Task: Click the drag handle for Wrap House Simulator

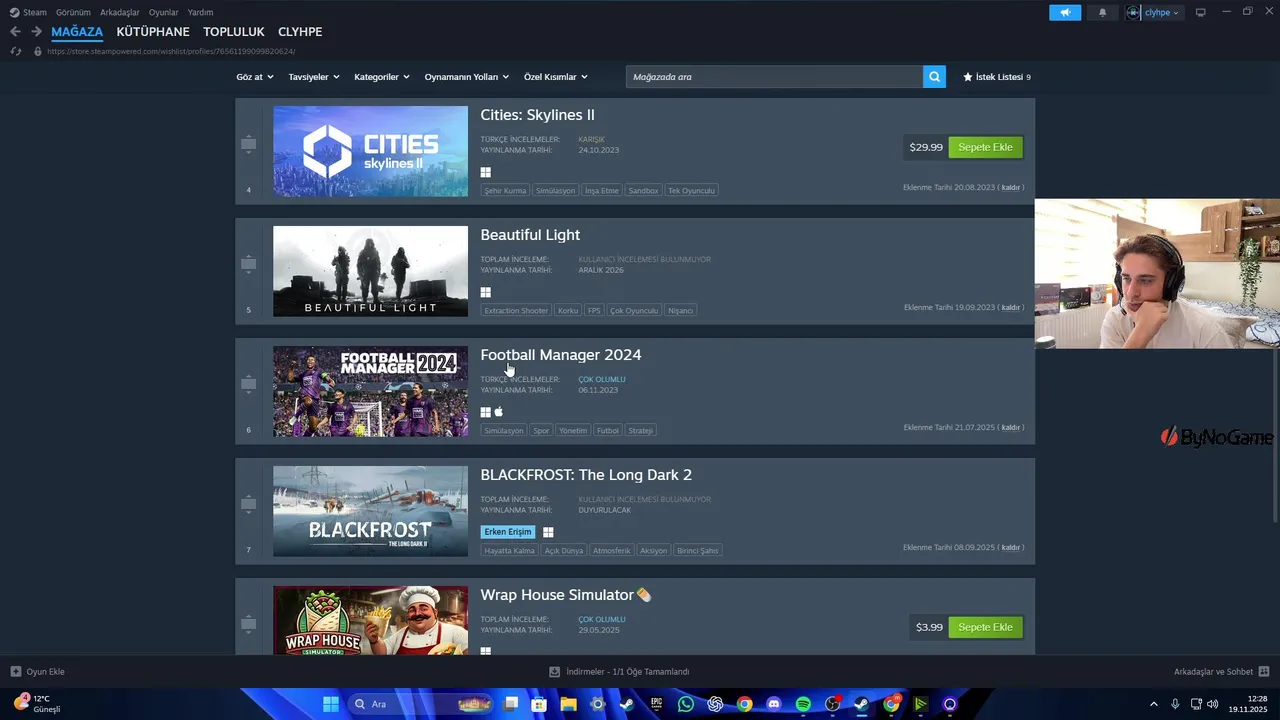Action: pos(248,624)
